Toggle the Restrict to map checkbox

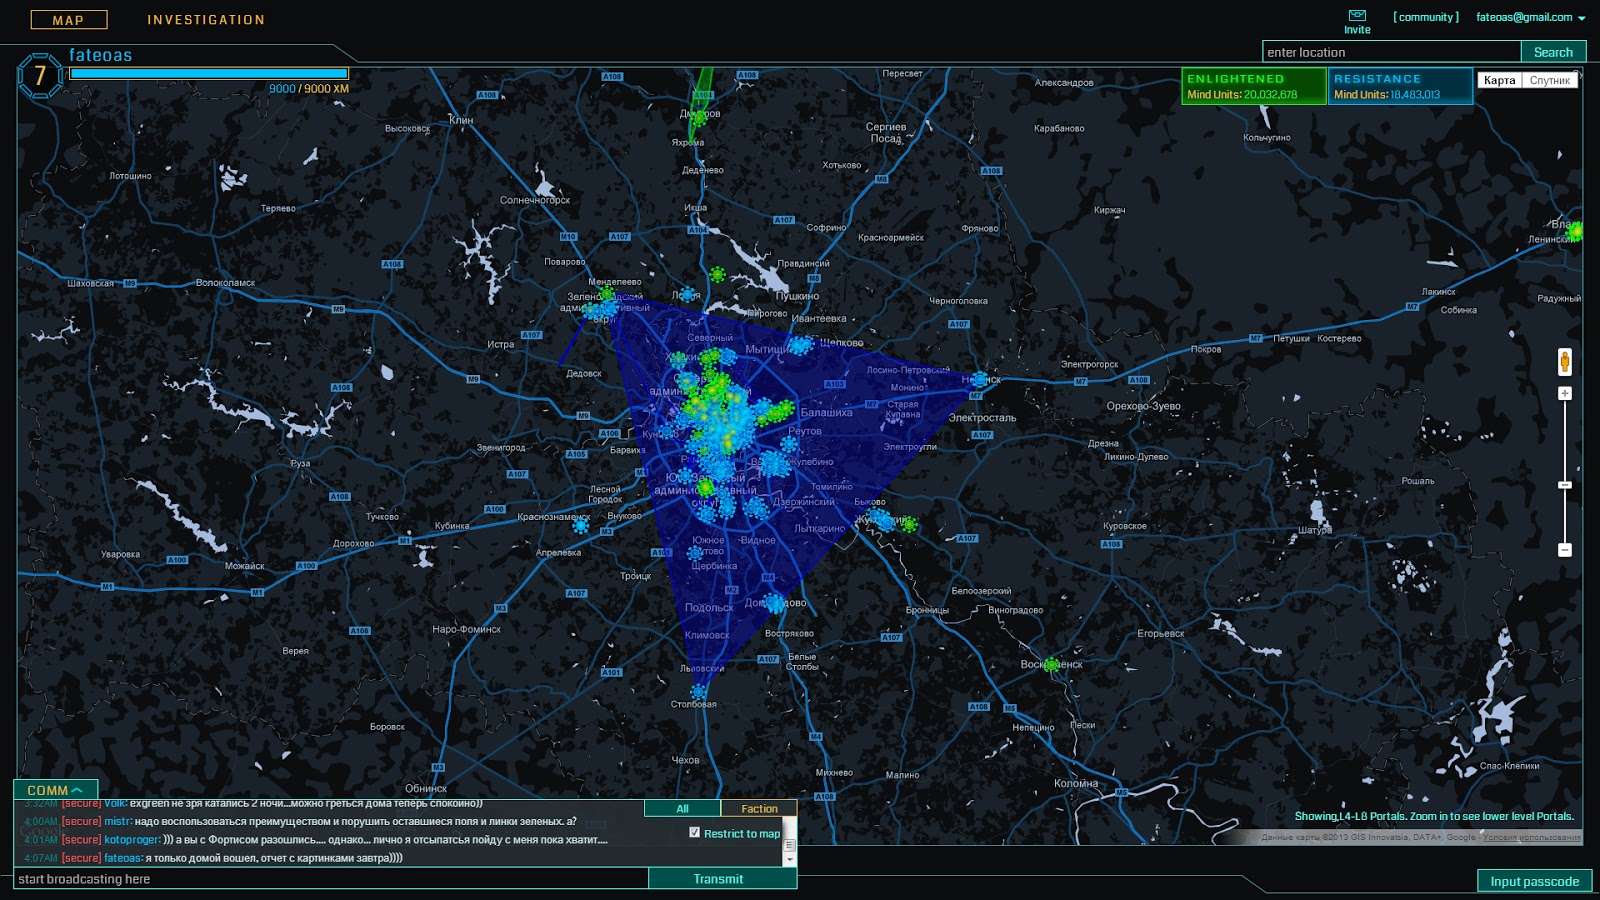[x=694, y=832]
